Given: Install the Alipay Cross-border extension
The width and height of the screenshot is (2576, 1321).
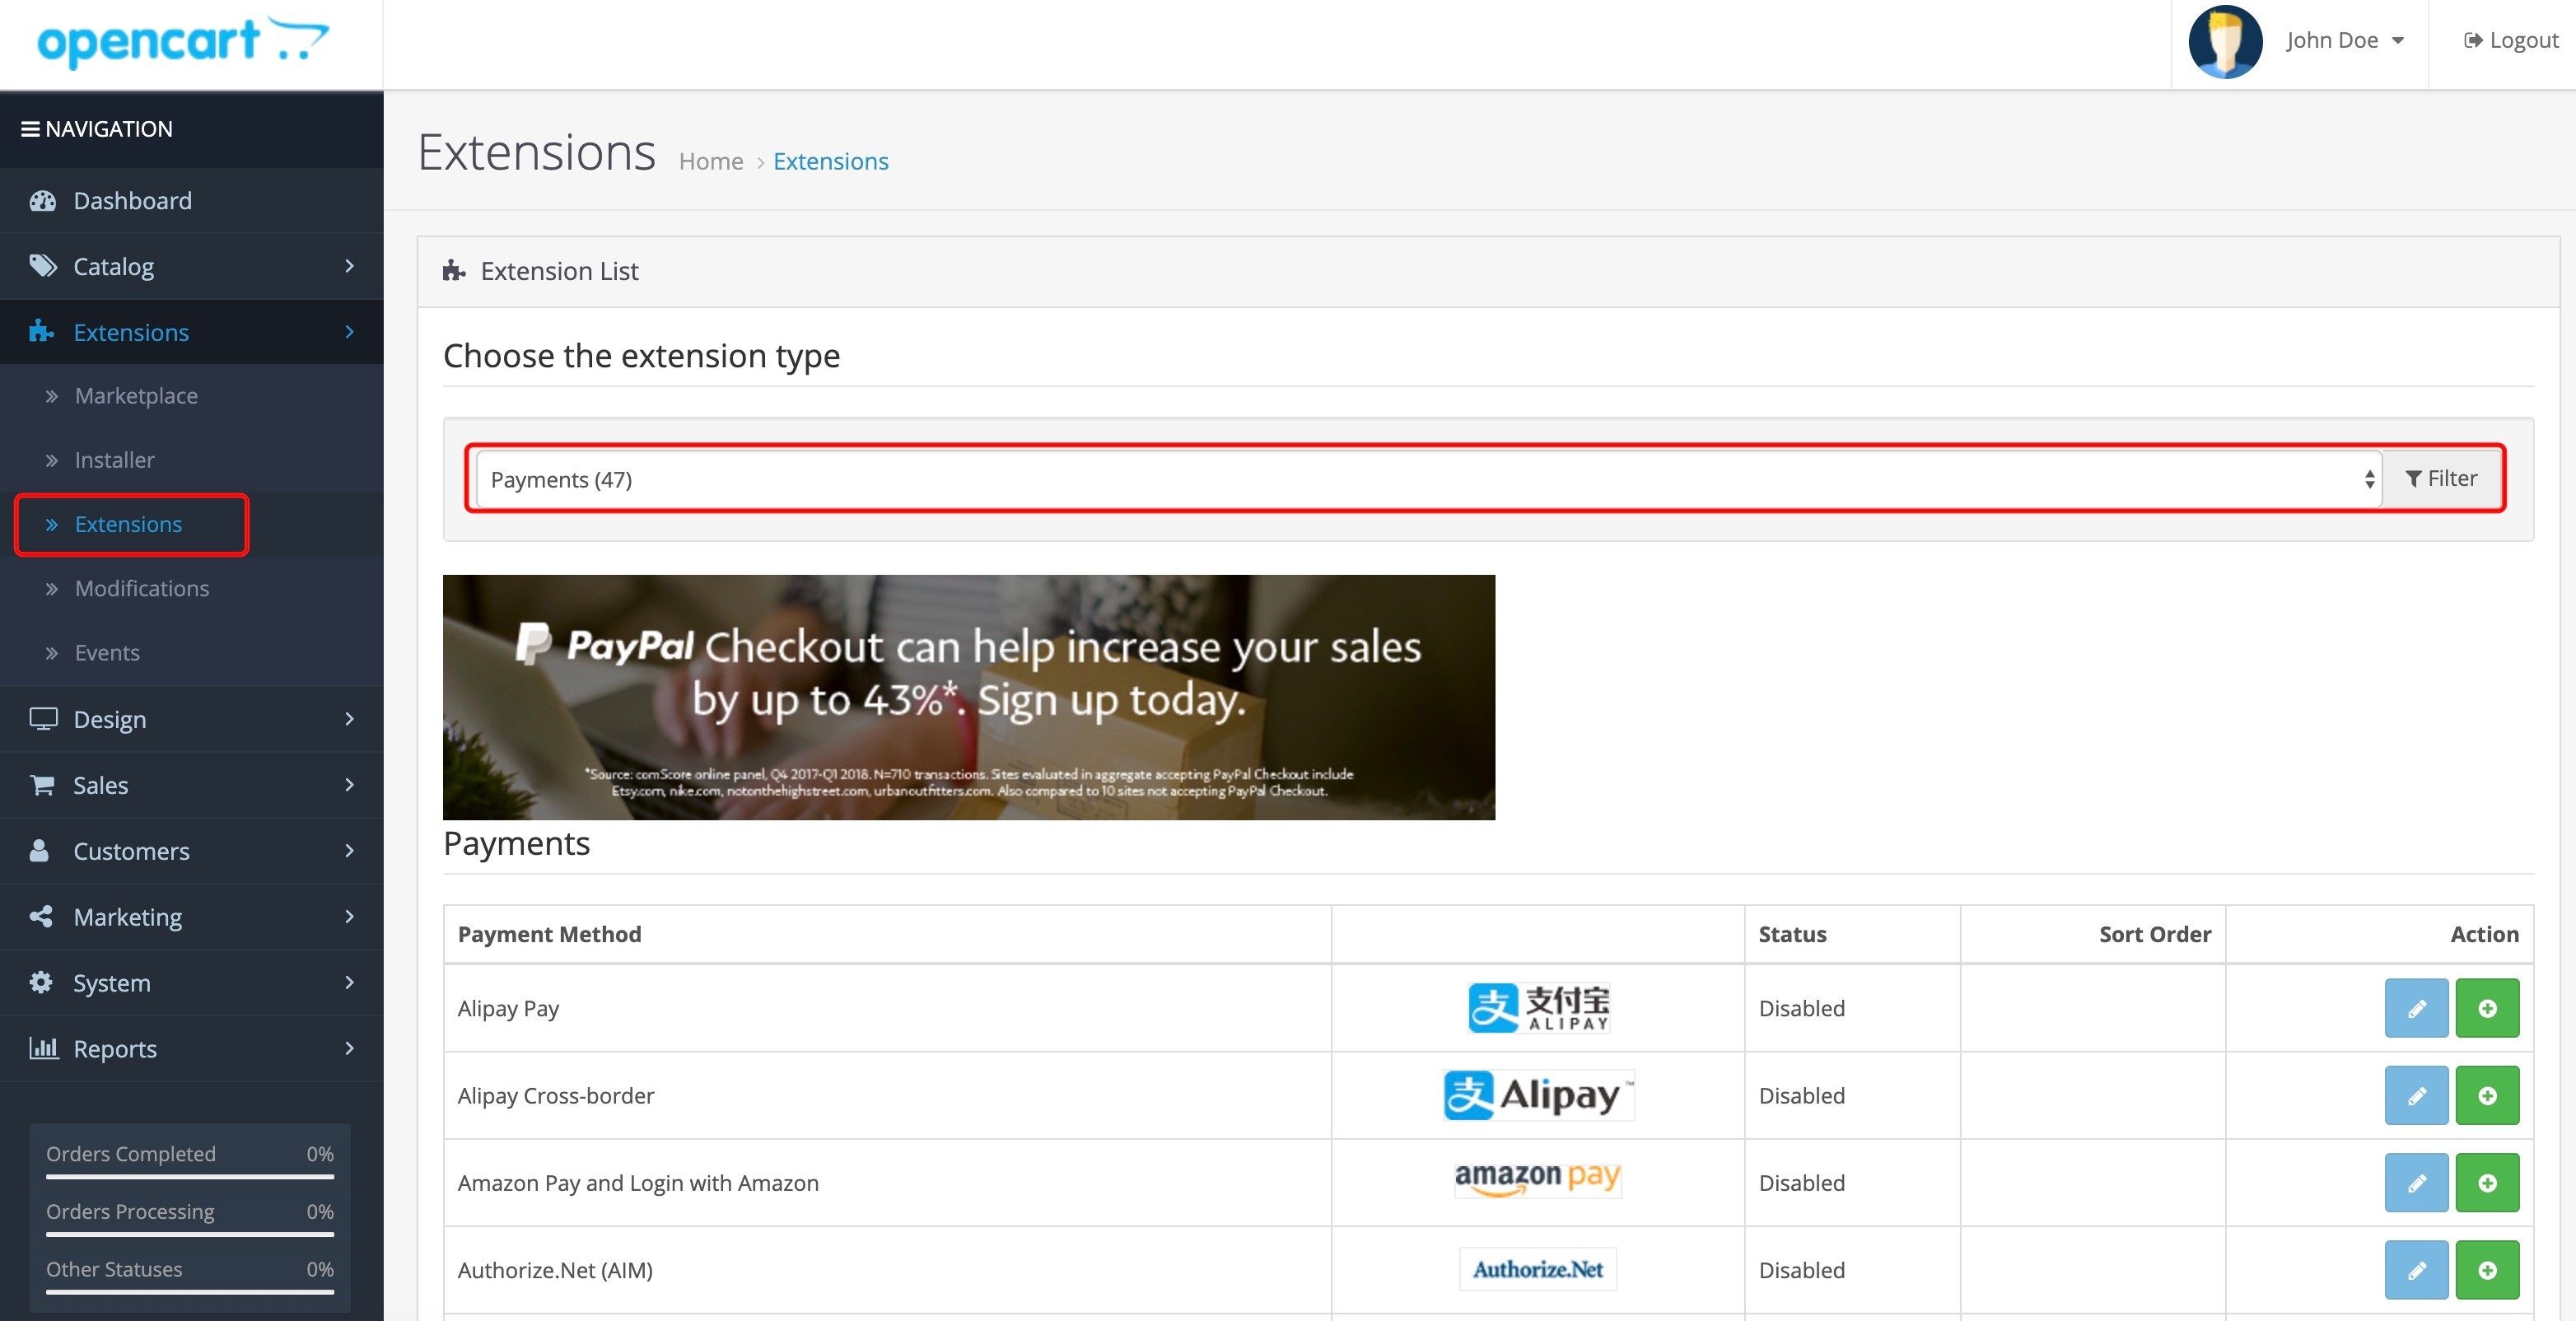Looking at the screenshot, I should tap(2487, 1095).
